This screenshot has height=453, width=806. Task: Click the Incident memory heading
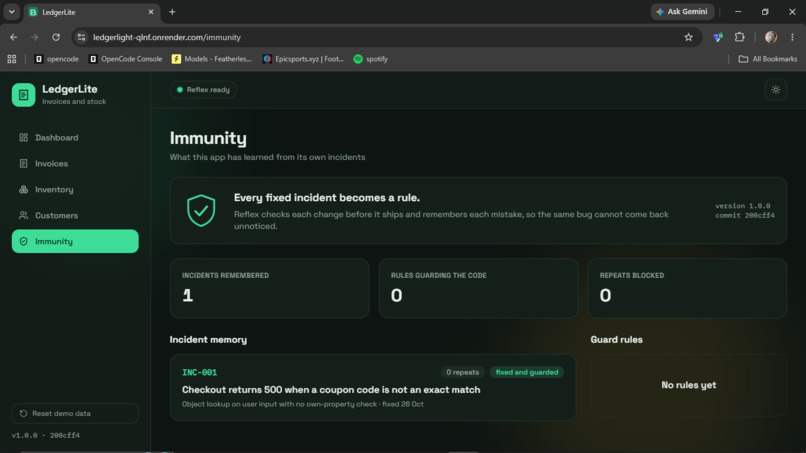(x=208, y=340)
